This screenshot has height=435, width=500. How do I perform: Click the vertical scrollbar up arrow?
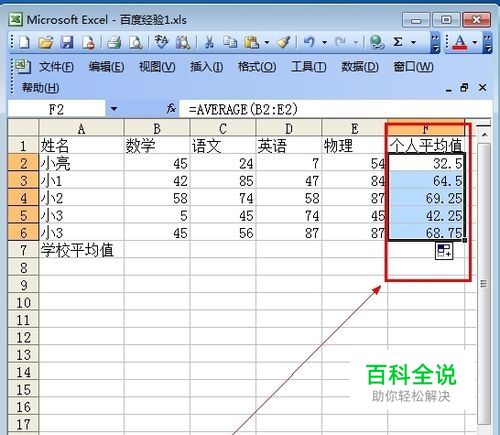[x=484, y=135]
